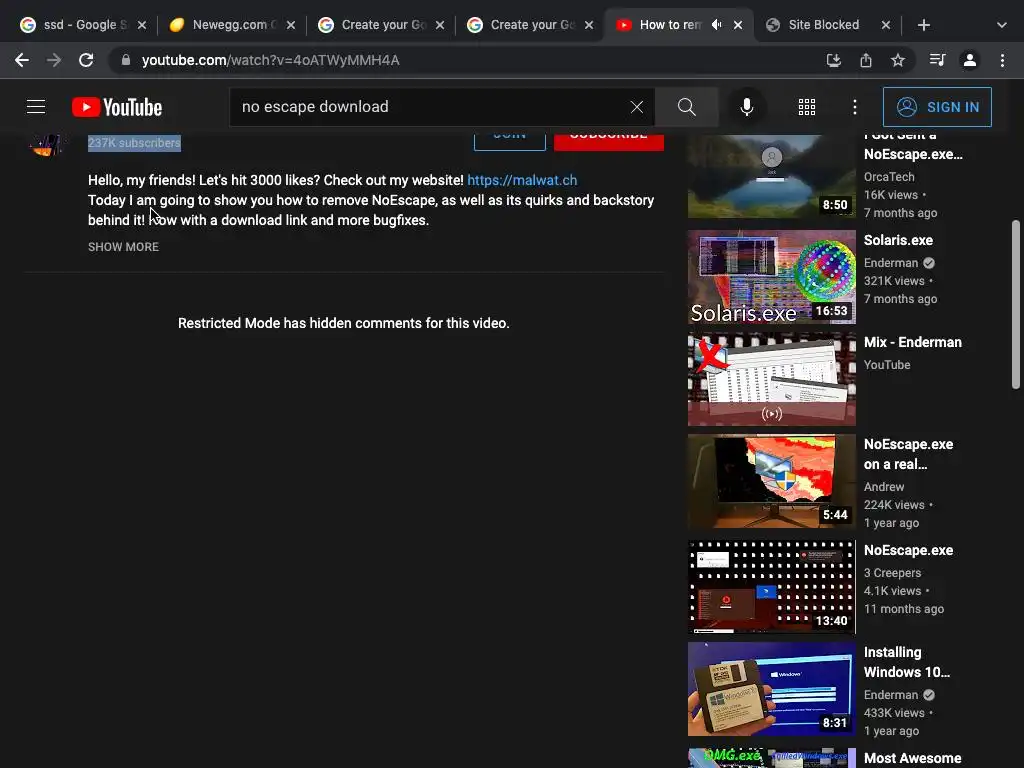Close the Site Blocked tab
Image resolution: width=1024 pixels, height=768 pixels.
point(886,25)
